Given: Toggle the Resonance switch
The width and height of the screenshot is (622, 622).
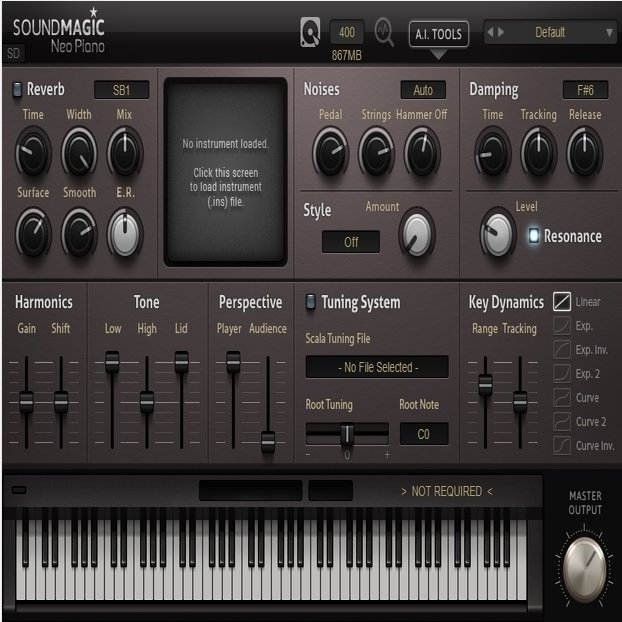Looking at the screenshot, I should tap(534, 235).
